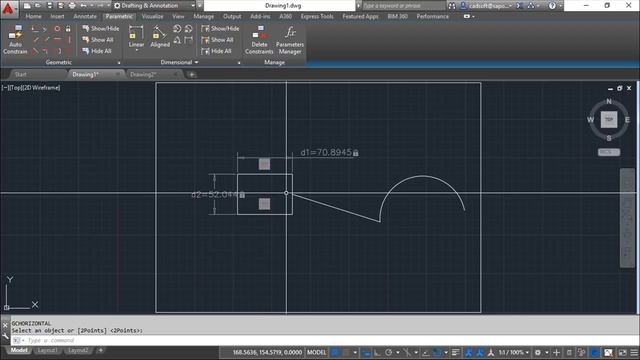
Task: Open the Geometric panel dialog launcher arrow
Action: tap(119, 63)
